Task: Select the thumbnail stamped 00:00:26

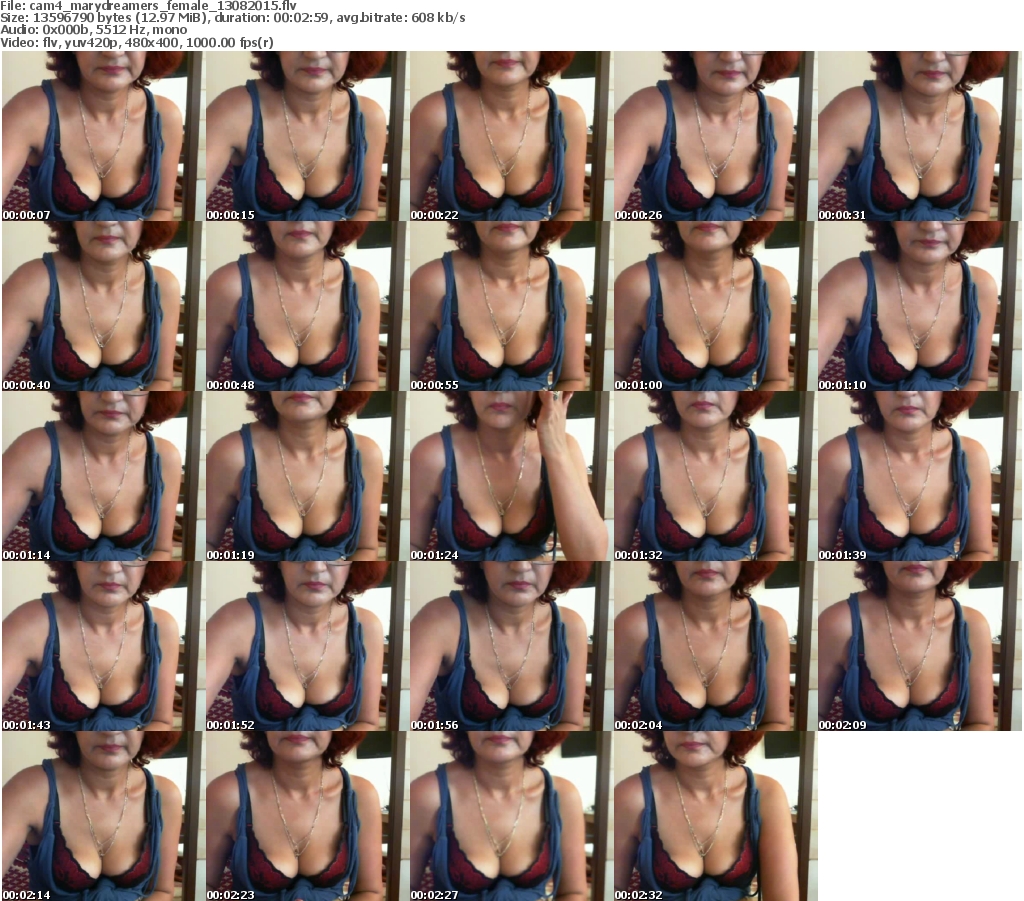Action: [x=714, y=136]
